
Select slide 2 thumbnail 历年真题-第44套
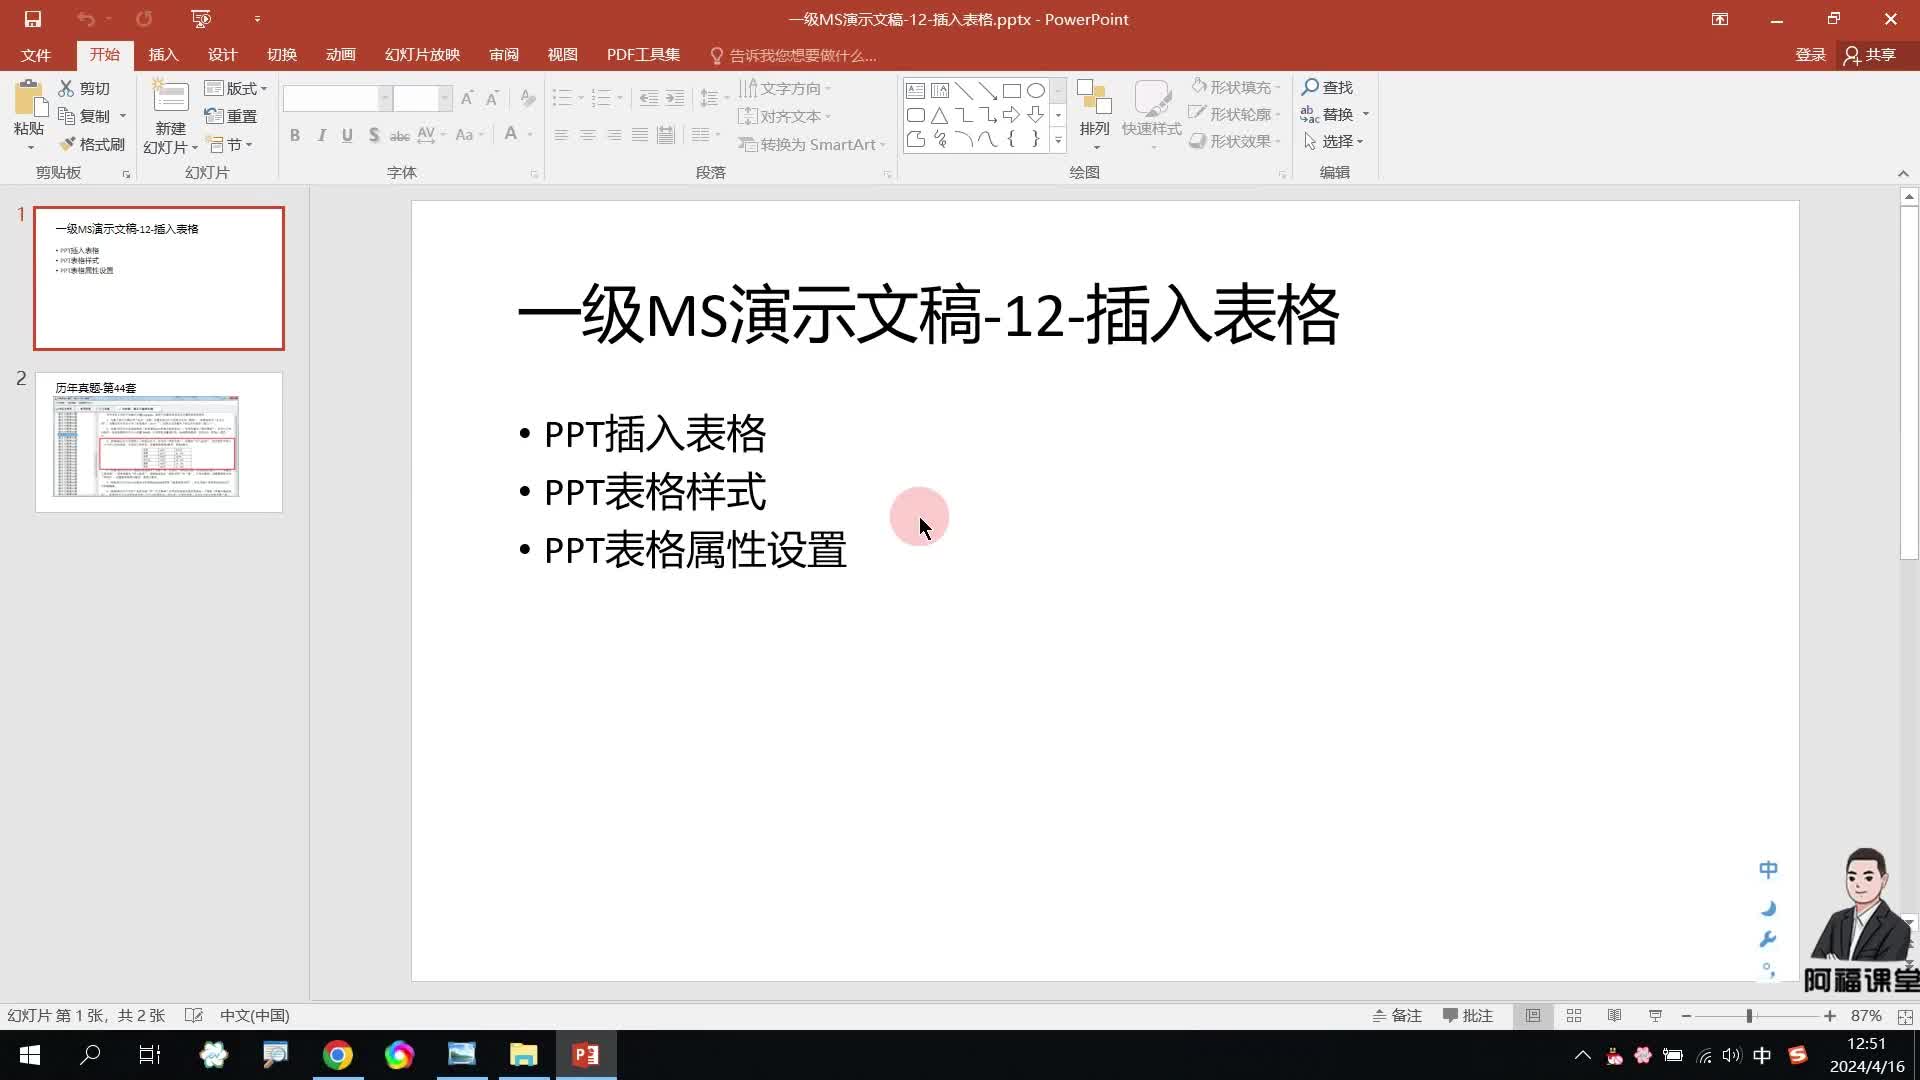point(159,442)
